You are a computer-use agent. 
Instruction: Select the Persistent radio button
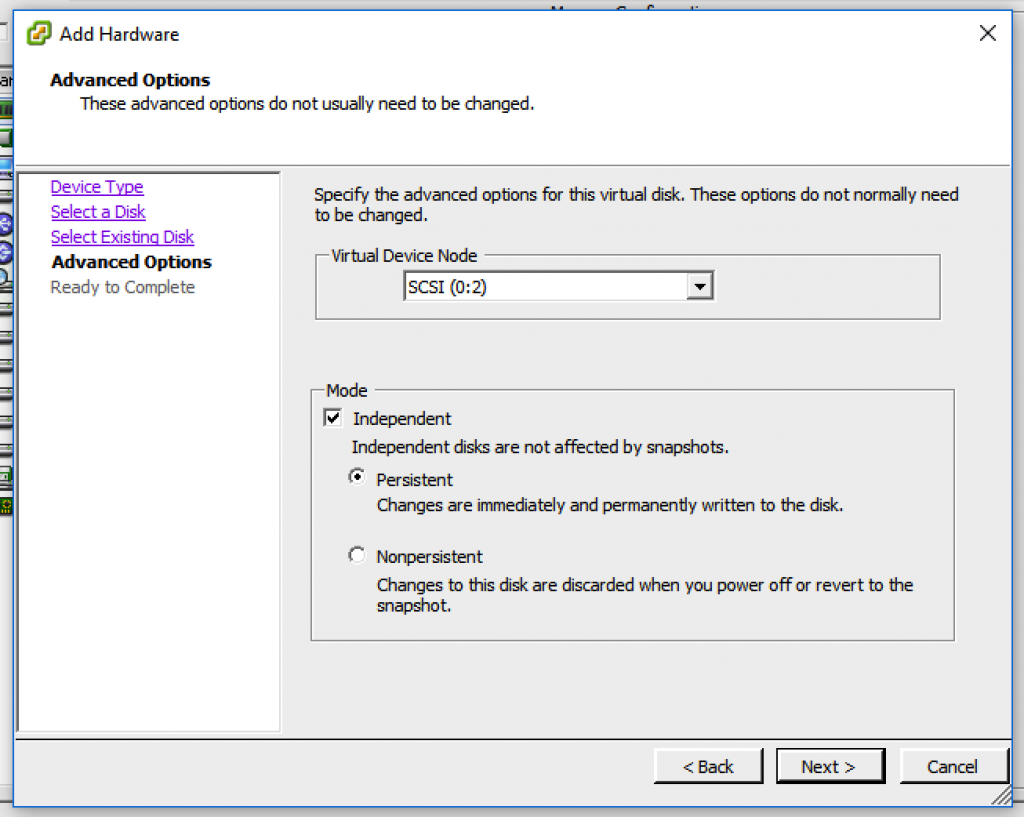[x=357, y=477]
